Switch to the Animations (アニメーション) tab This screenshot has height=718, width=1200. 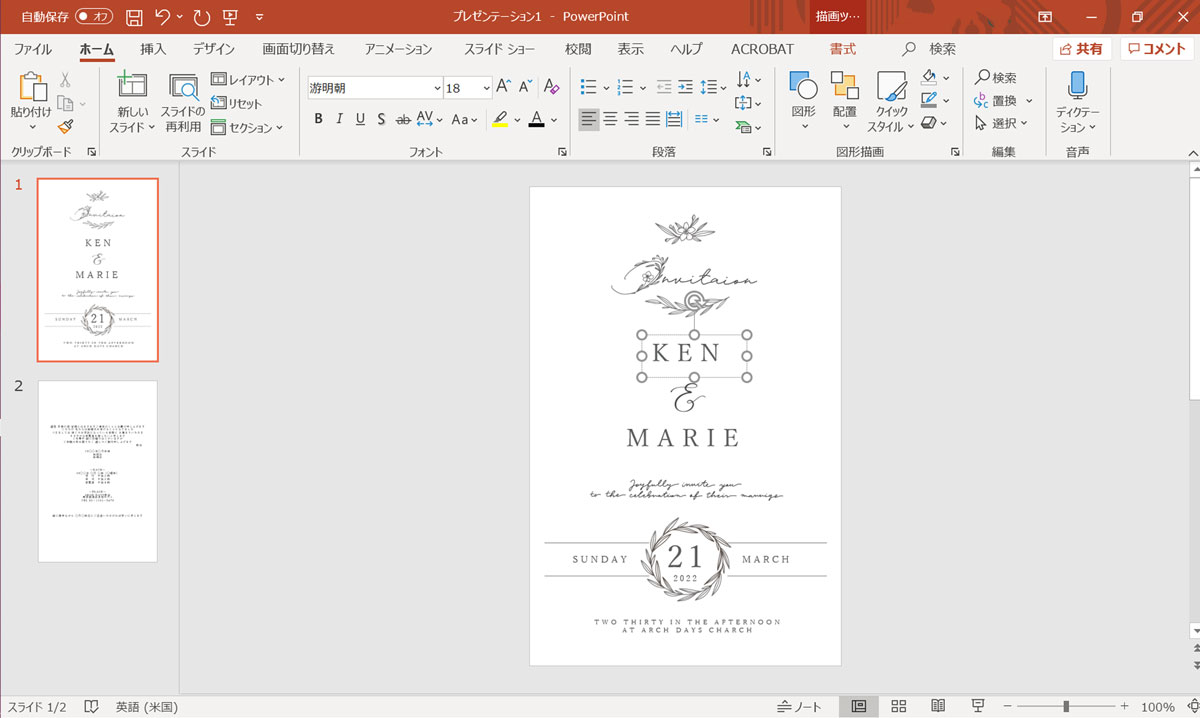pyautogui.click(x=398, y=49)
